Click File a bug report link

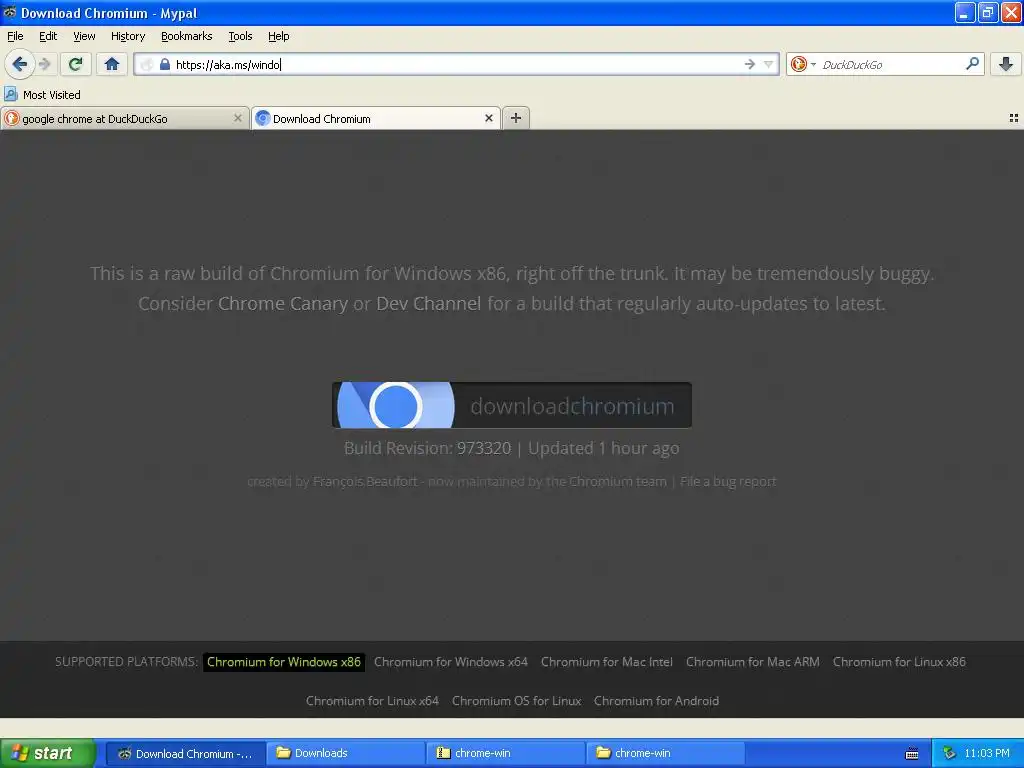[x=728, y=481]
